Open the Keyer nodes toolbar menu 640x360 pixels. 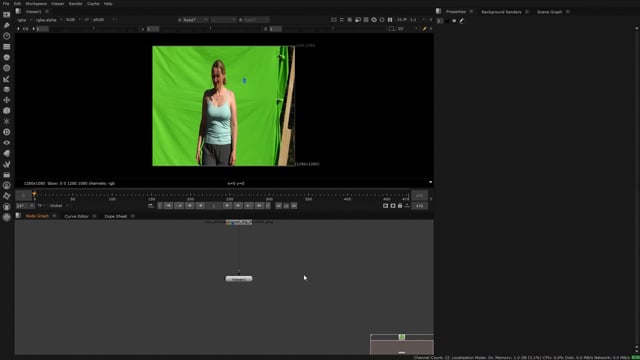(x=7, y=79)
